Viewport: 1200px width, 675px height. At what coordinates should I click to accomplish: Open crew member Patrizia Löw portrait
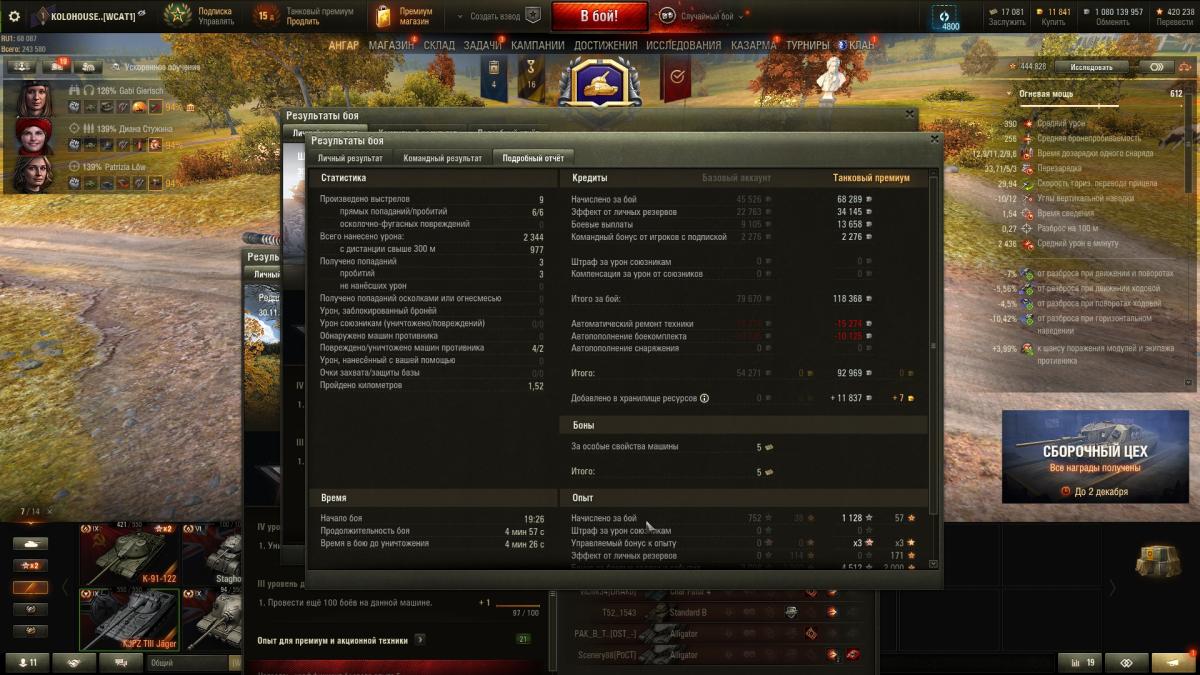(34, 174)
